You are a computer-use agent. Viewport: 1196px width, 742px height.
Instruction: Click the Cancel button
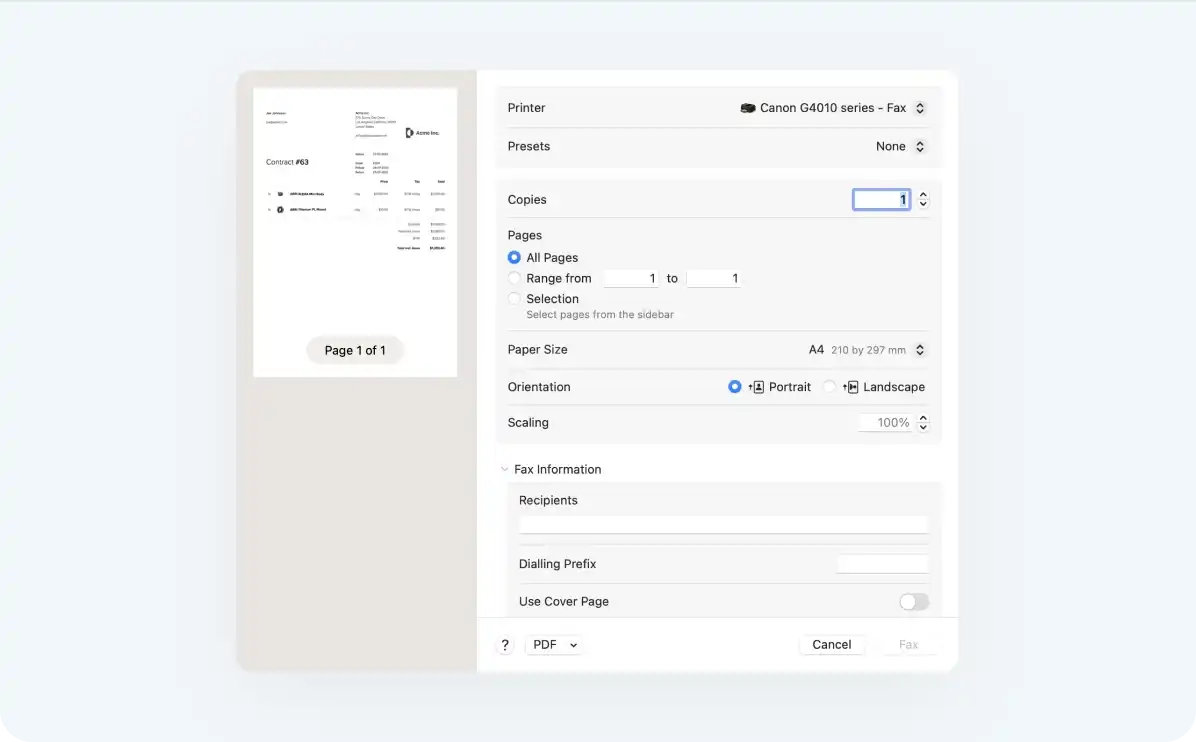click(x=831, y=645)
